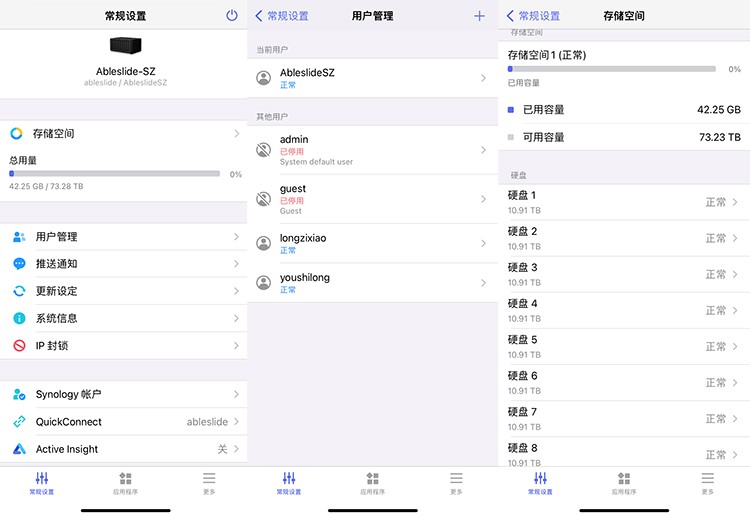
Task: Tap the 总用量 usage progress bar
Action: point(114,174)
